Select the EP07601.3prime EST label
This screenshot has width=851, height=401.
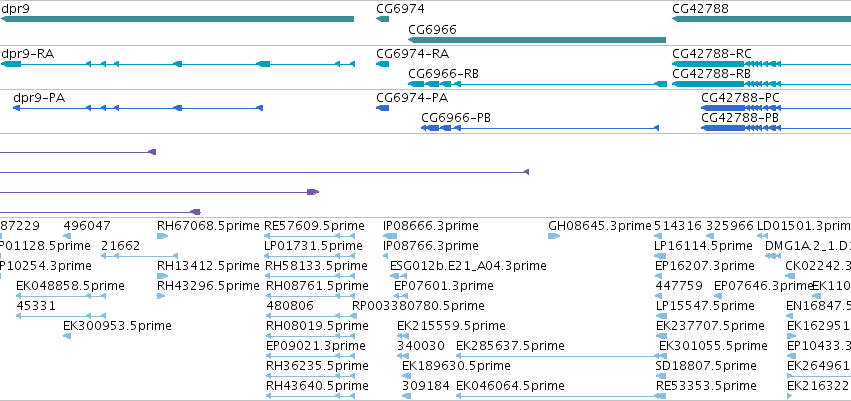[444, 286]
